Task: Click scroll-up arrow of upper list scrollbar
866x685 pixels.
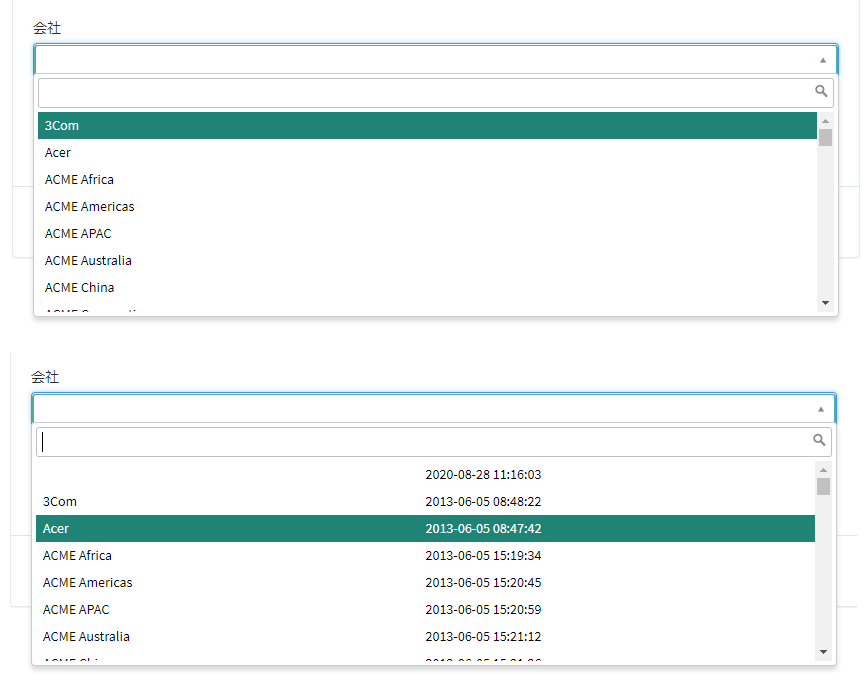Action: (825, 120)
